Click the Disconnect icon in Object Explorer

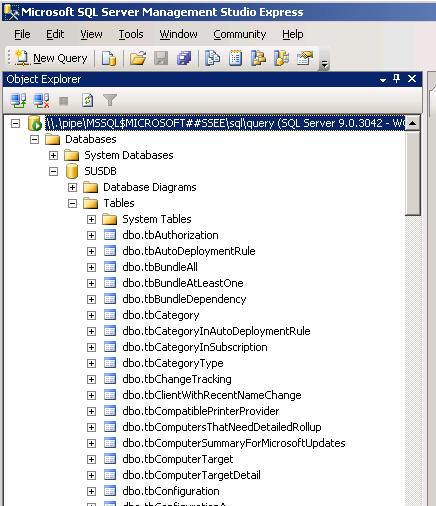pos(42,100)
